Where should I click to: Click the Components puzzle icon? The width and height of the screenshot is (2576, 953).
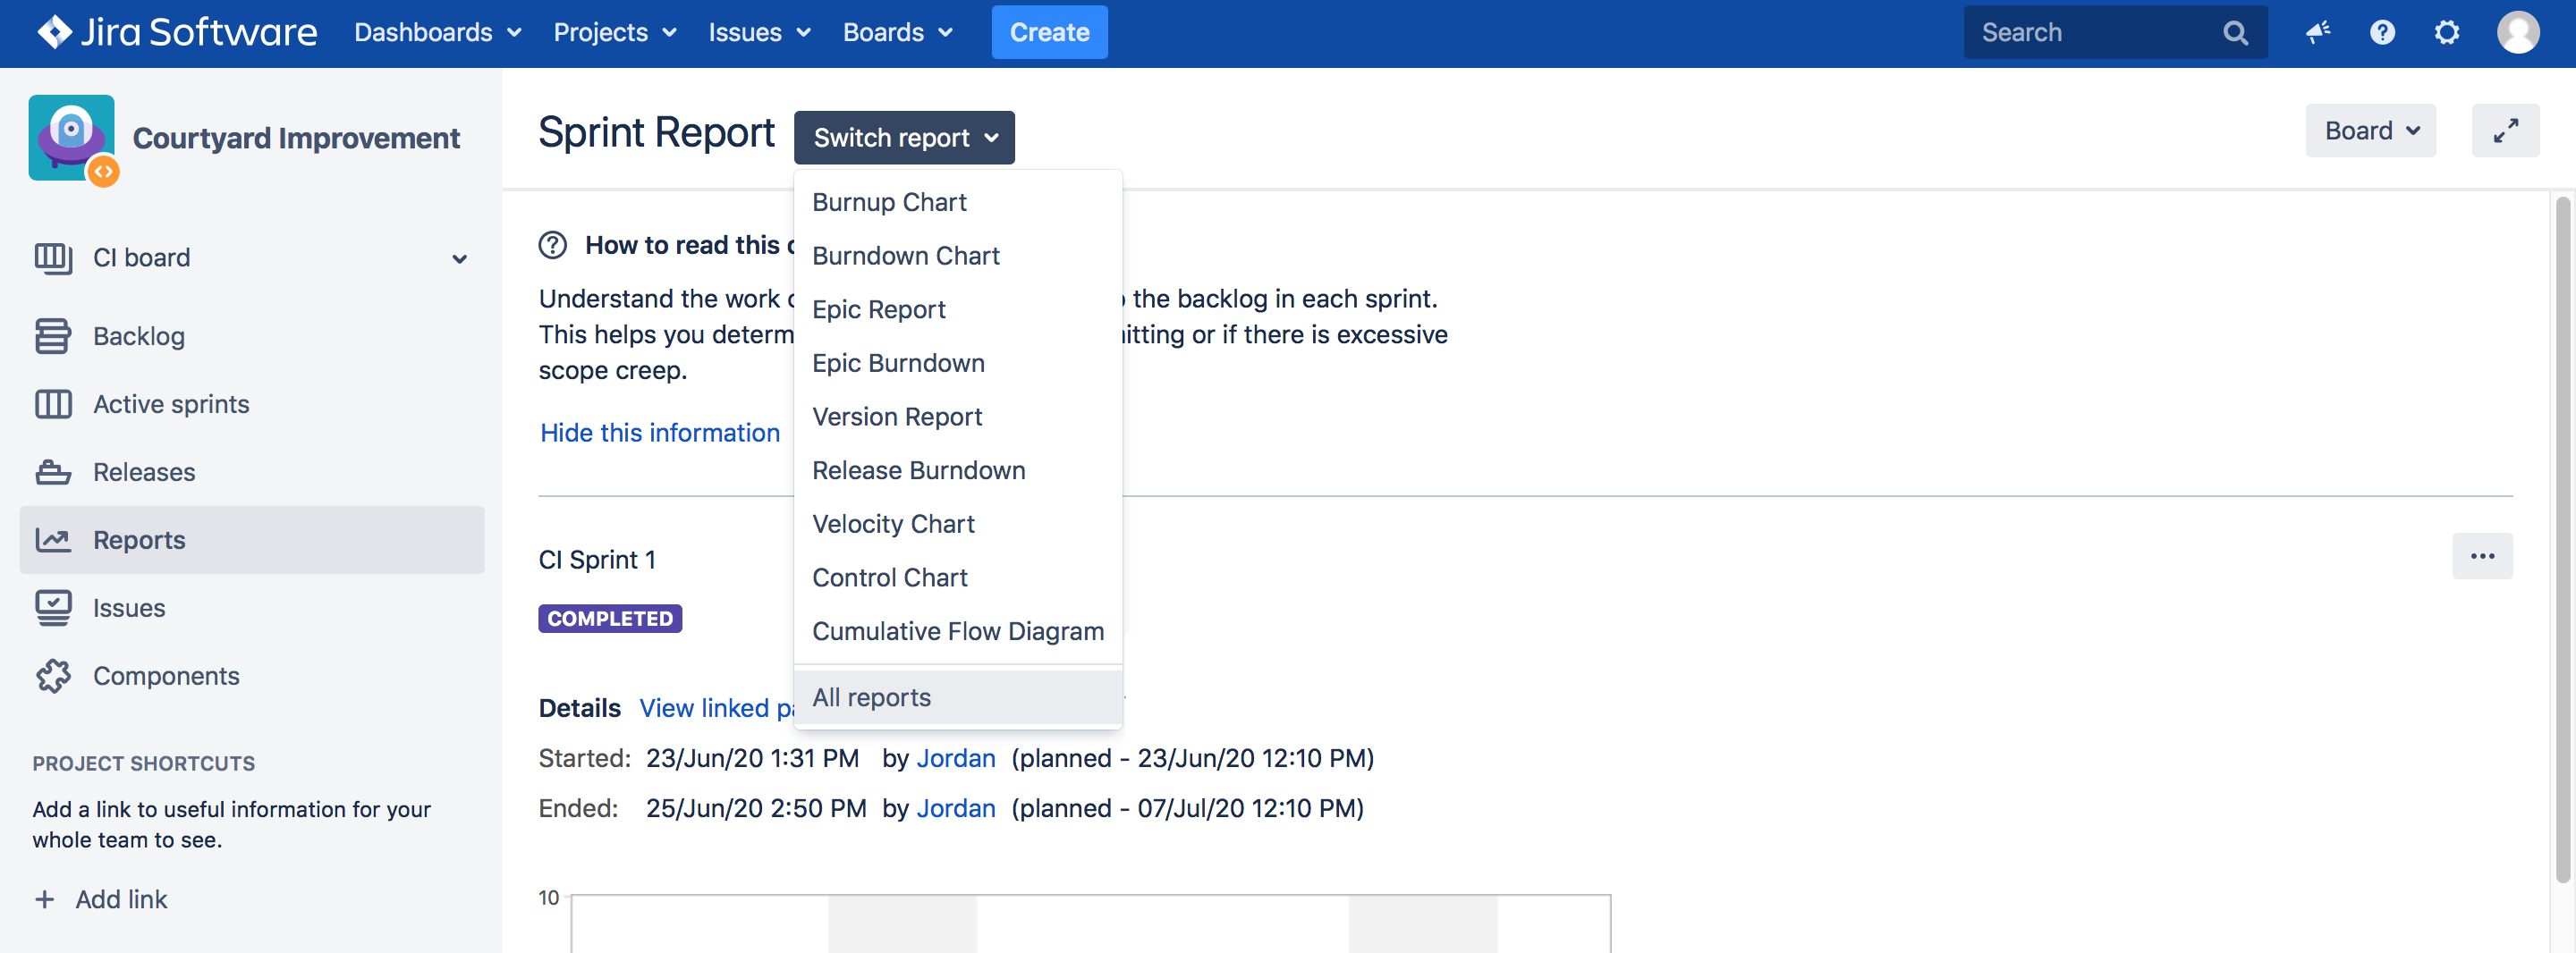[x=53, y=676]
